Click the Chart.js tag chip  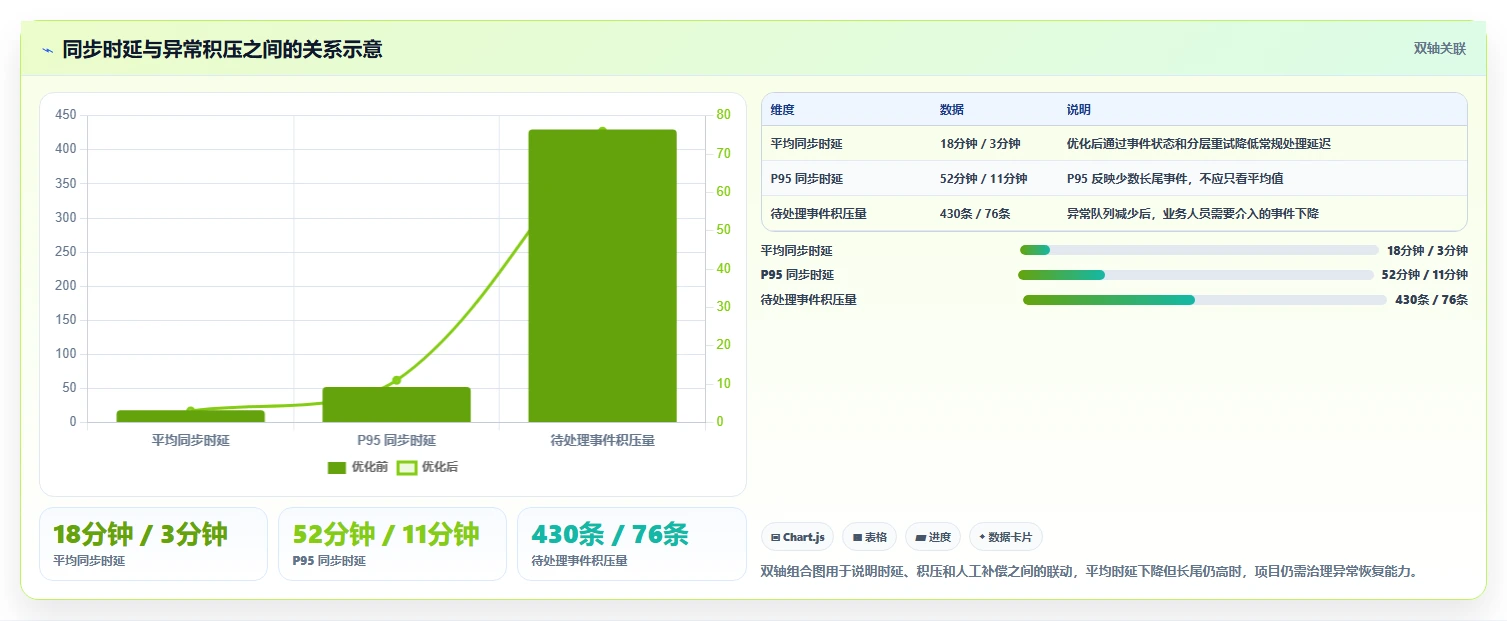(797, 537)
